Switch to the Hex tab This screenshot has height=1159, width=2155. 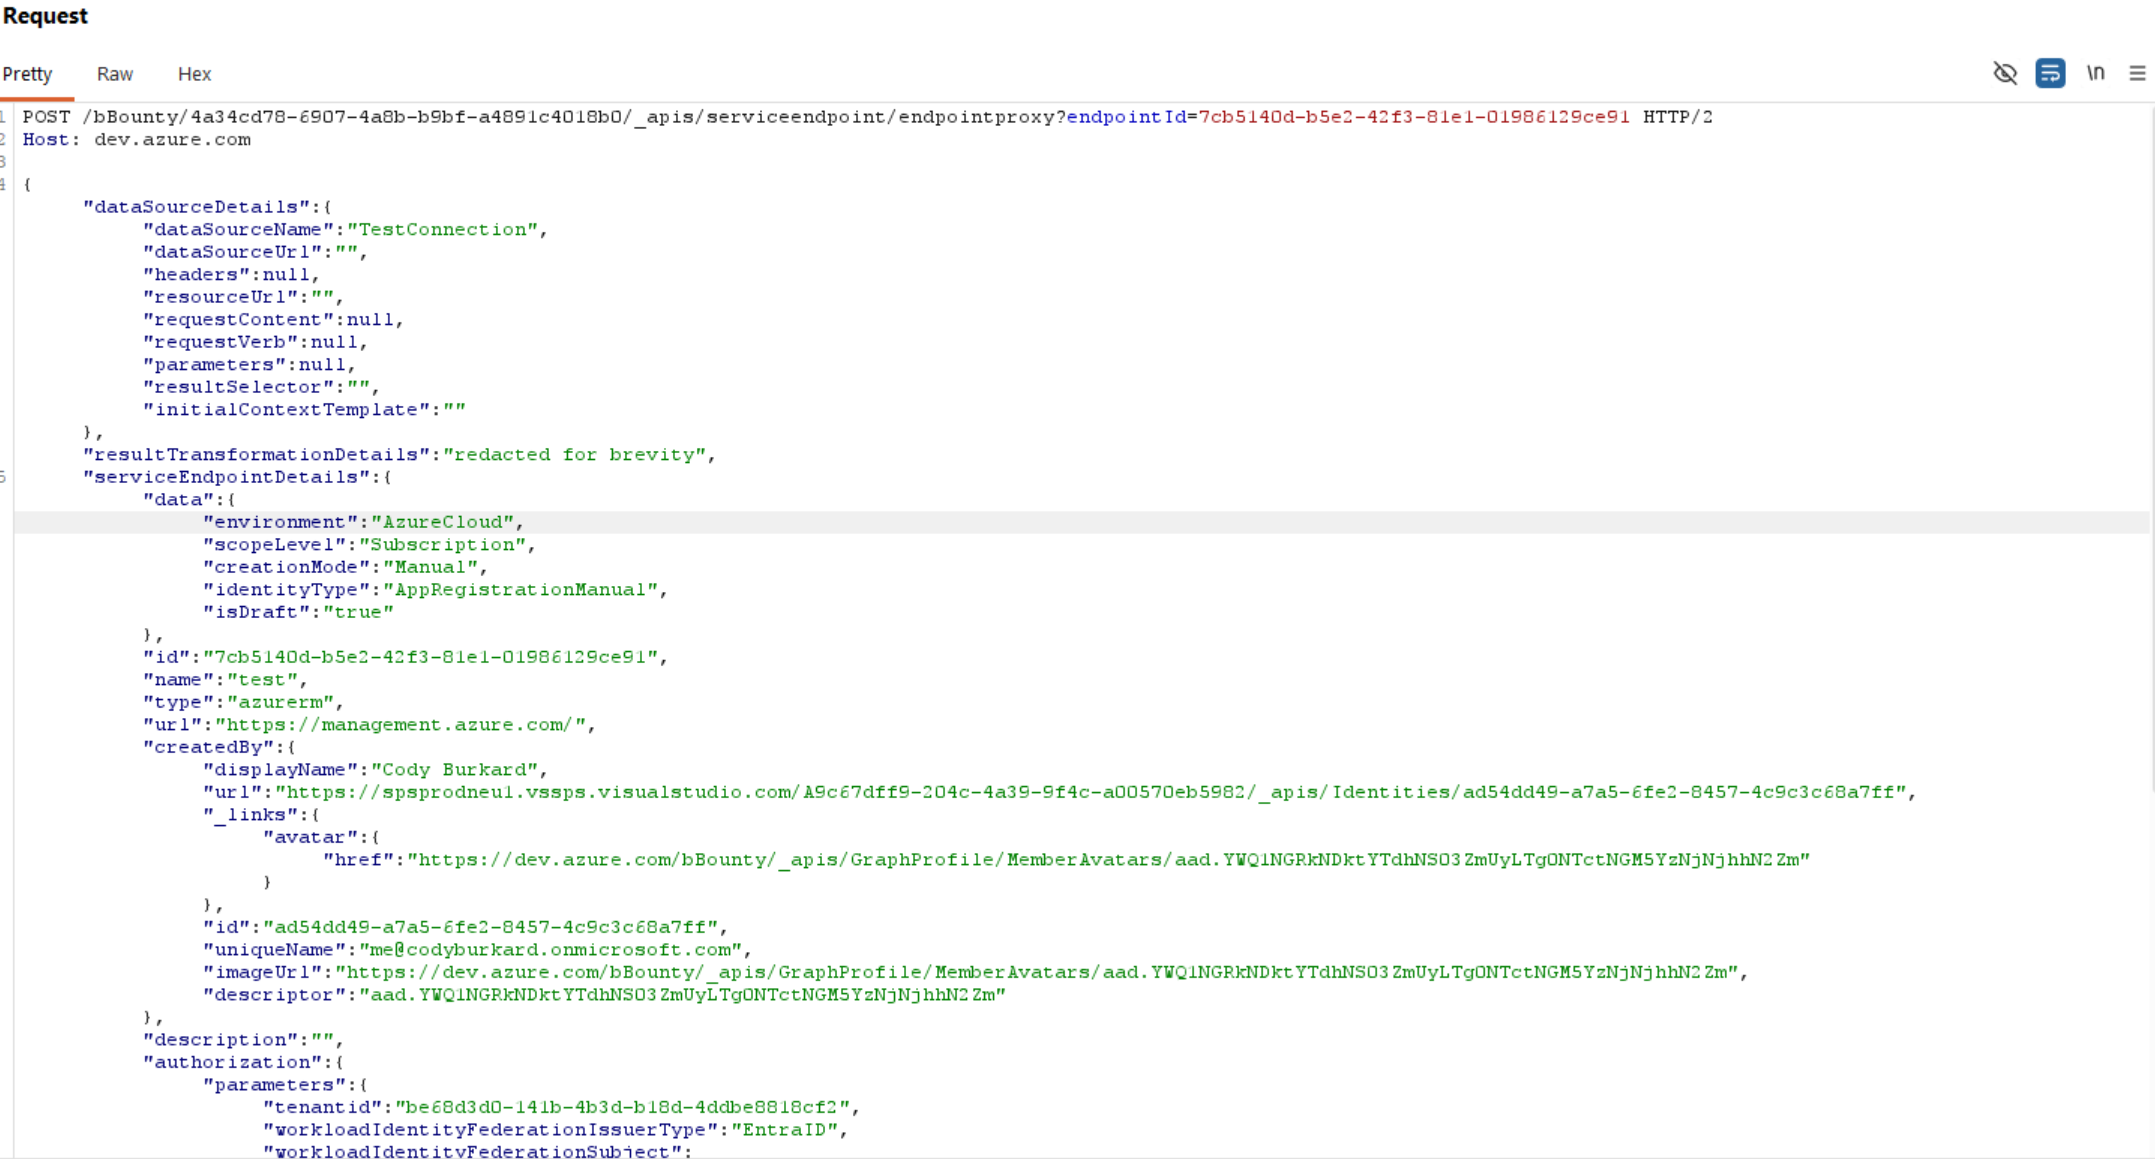pyautogui.click(x=194, y=74)
